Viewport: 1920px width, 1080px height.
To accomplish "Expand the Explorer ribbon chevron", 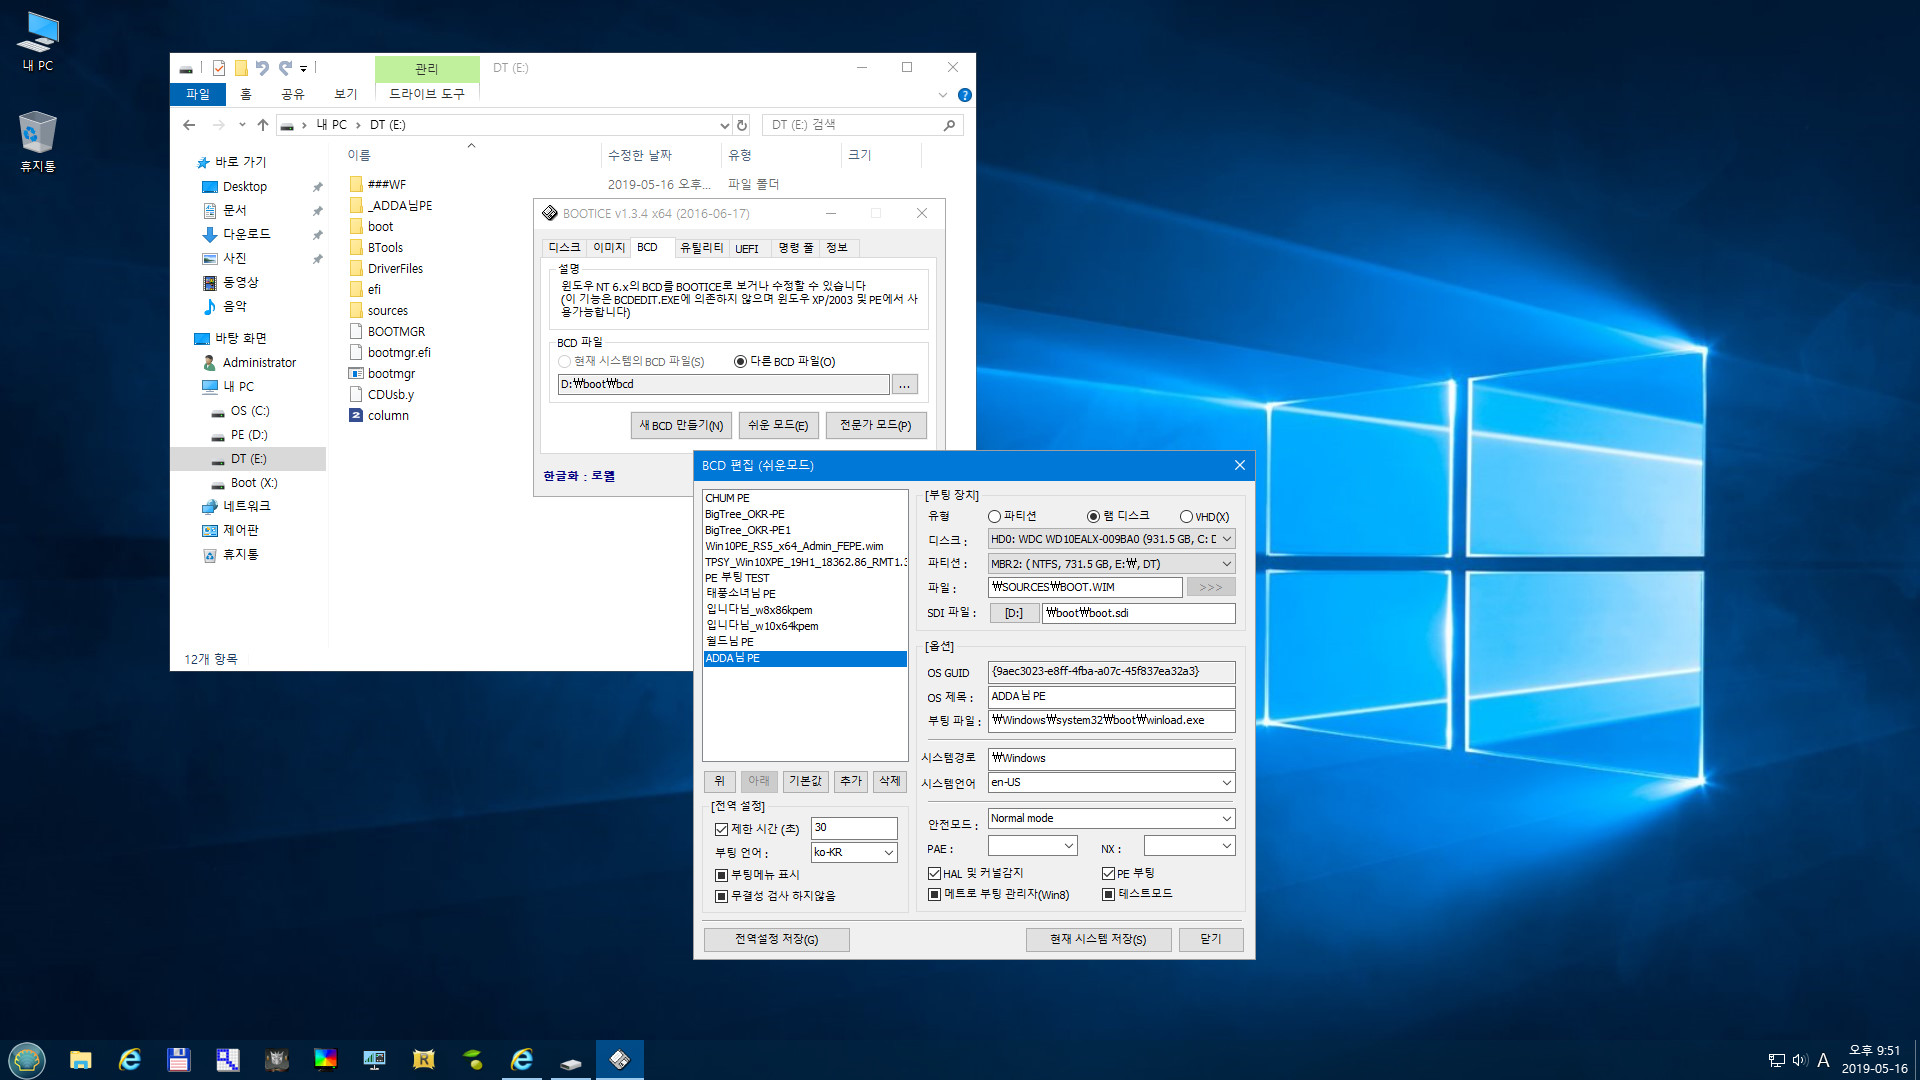I will coord(942,95).
